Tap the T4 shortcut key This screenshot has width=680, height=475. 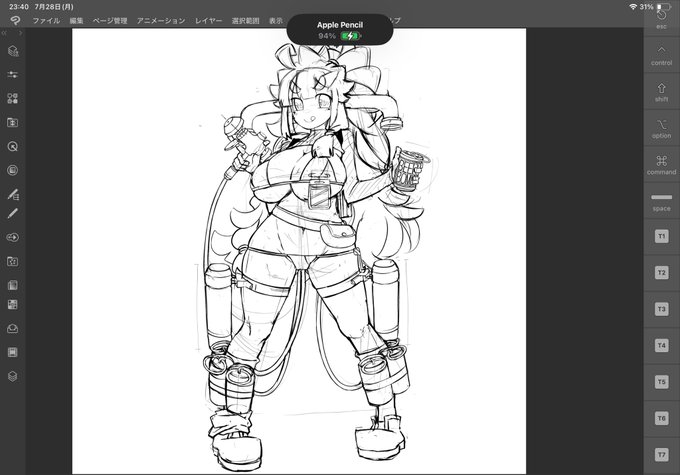click(x=661, y=346)
